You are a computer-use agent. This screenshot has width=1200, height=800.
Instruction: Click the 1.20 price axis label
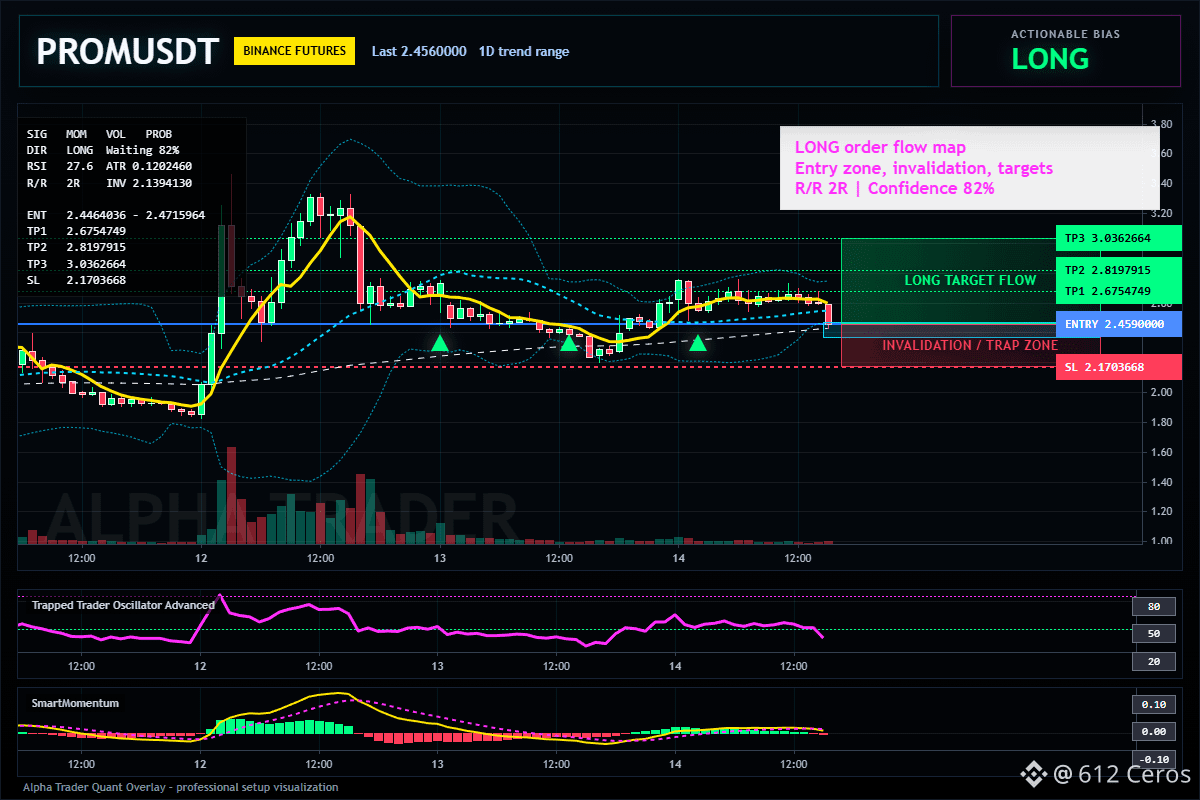click(x=1160, y=512)
